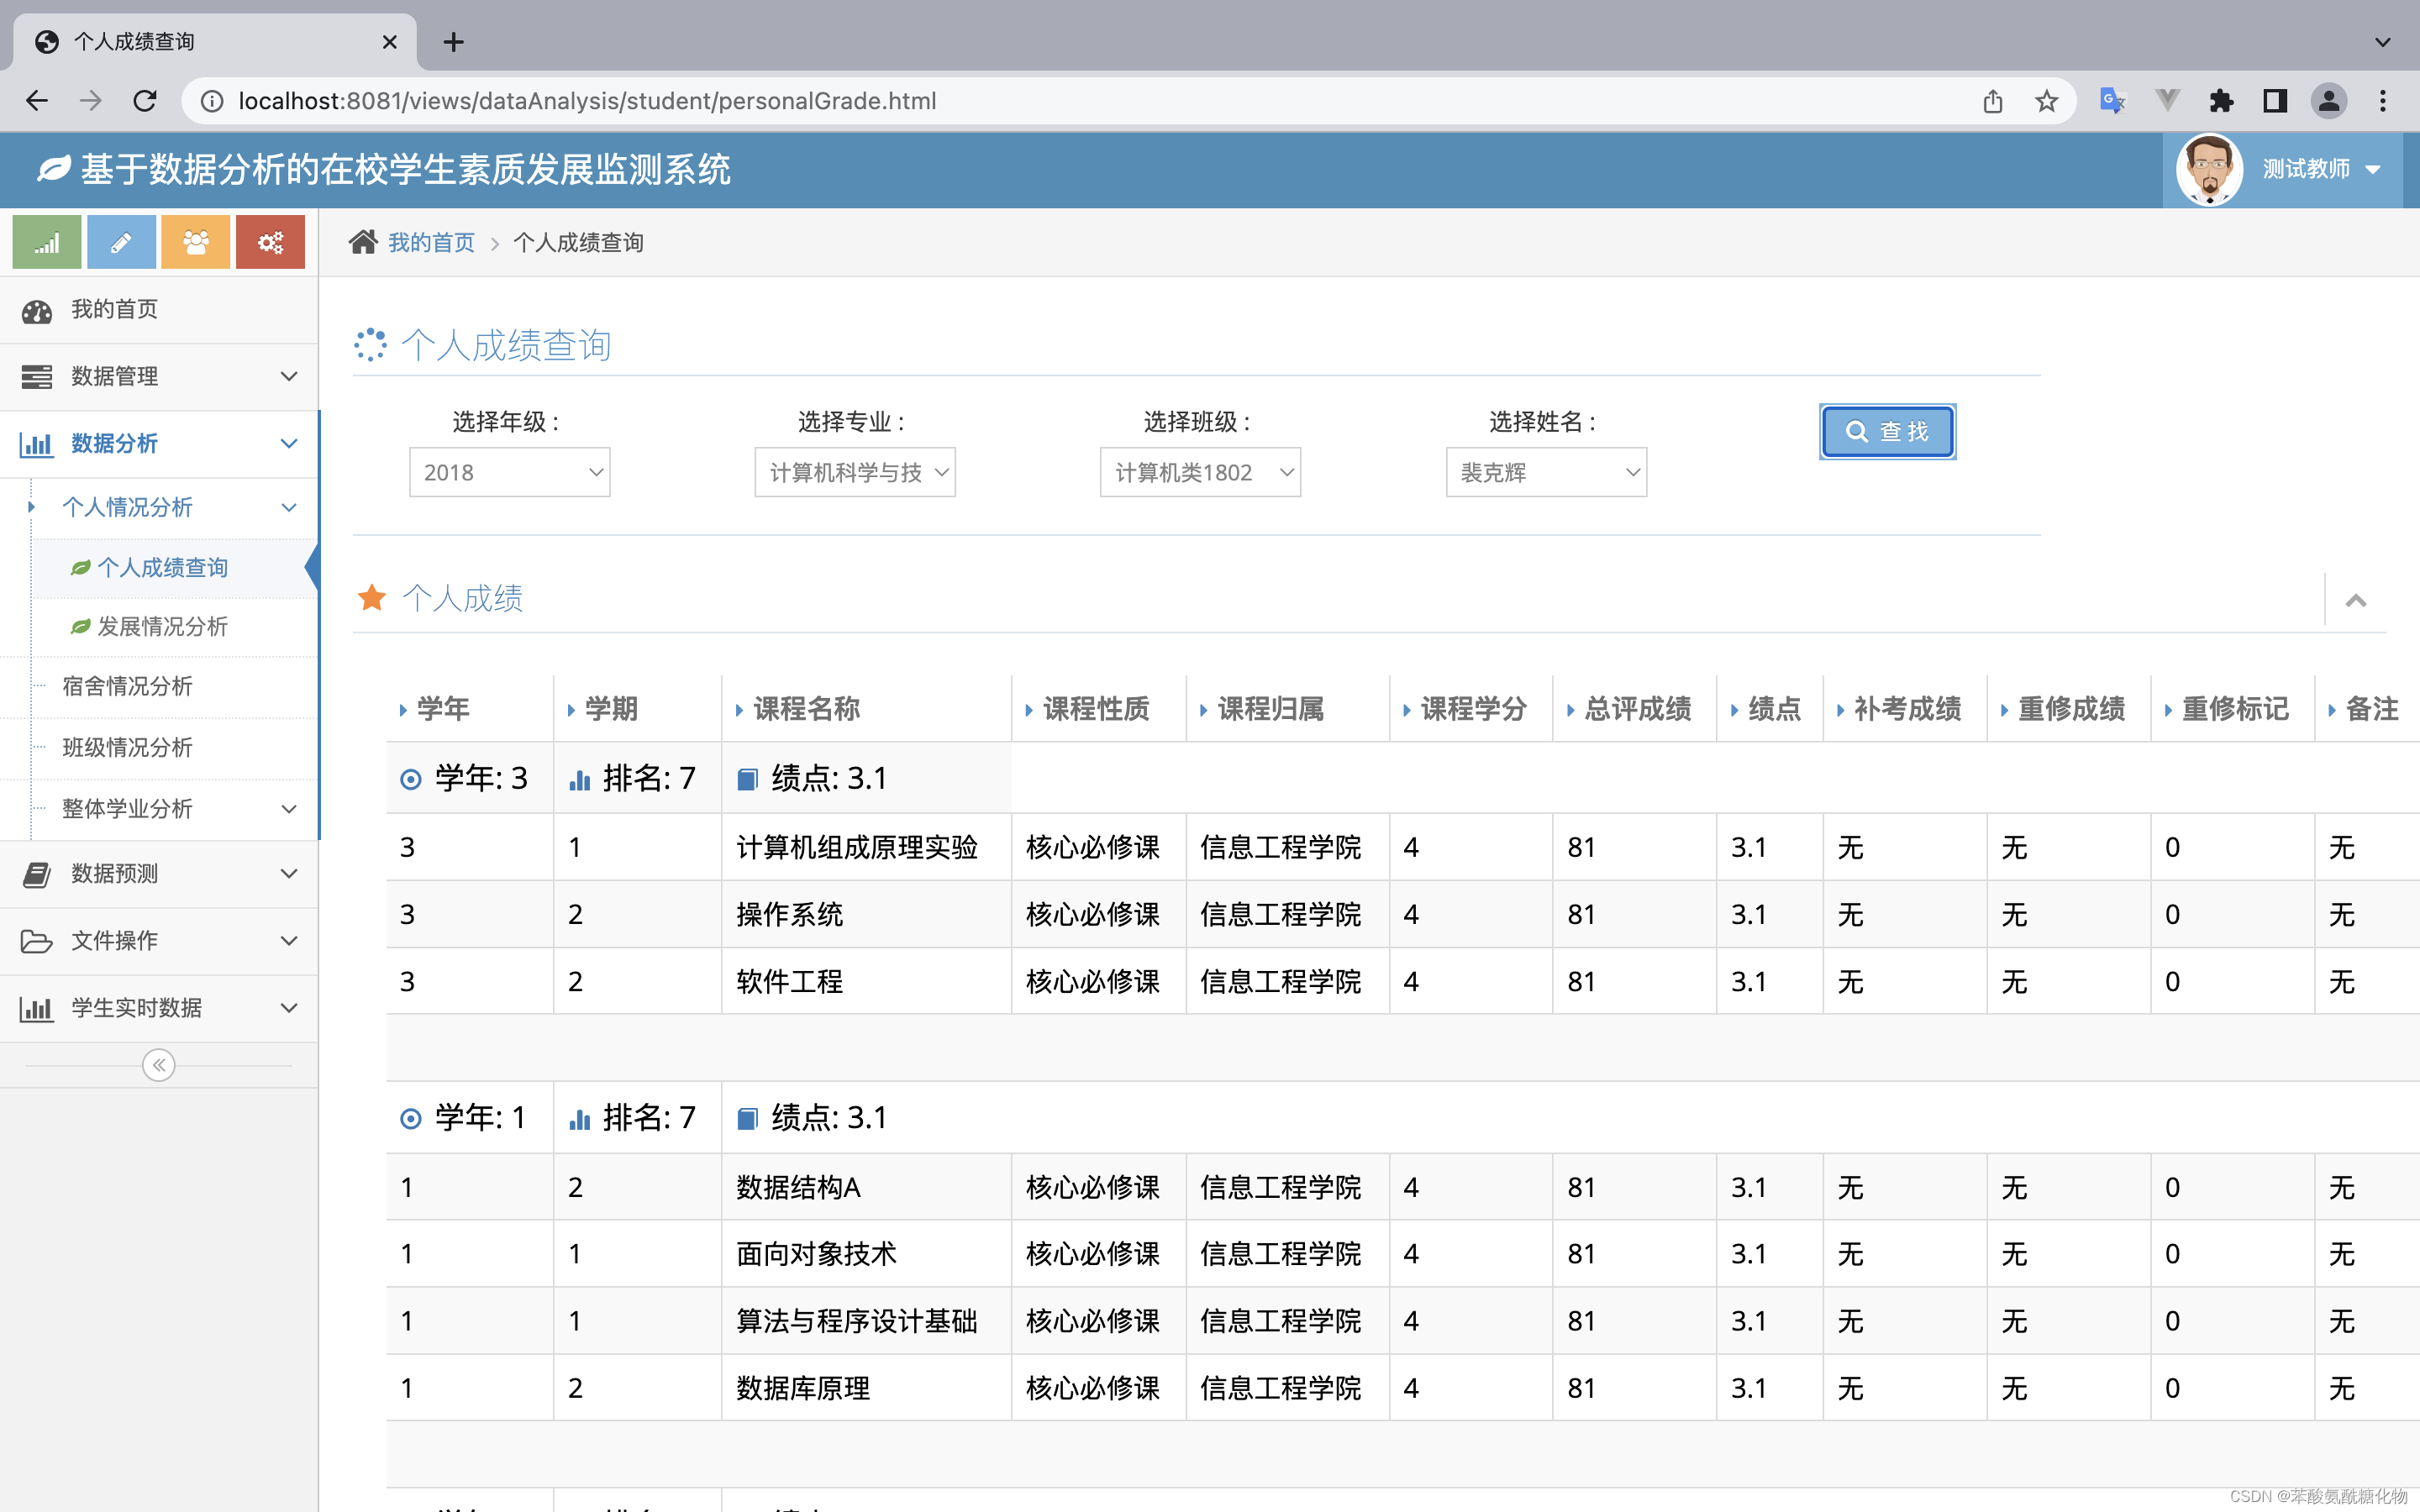Select 宿舍情况分析 in sidebar

tap(127, 686)
